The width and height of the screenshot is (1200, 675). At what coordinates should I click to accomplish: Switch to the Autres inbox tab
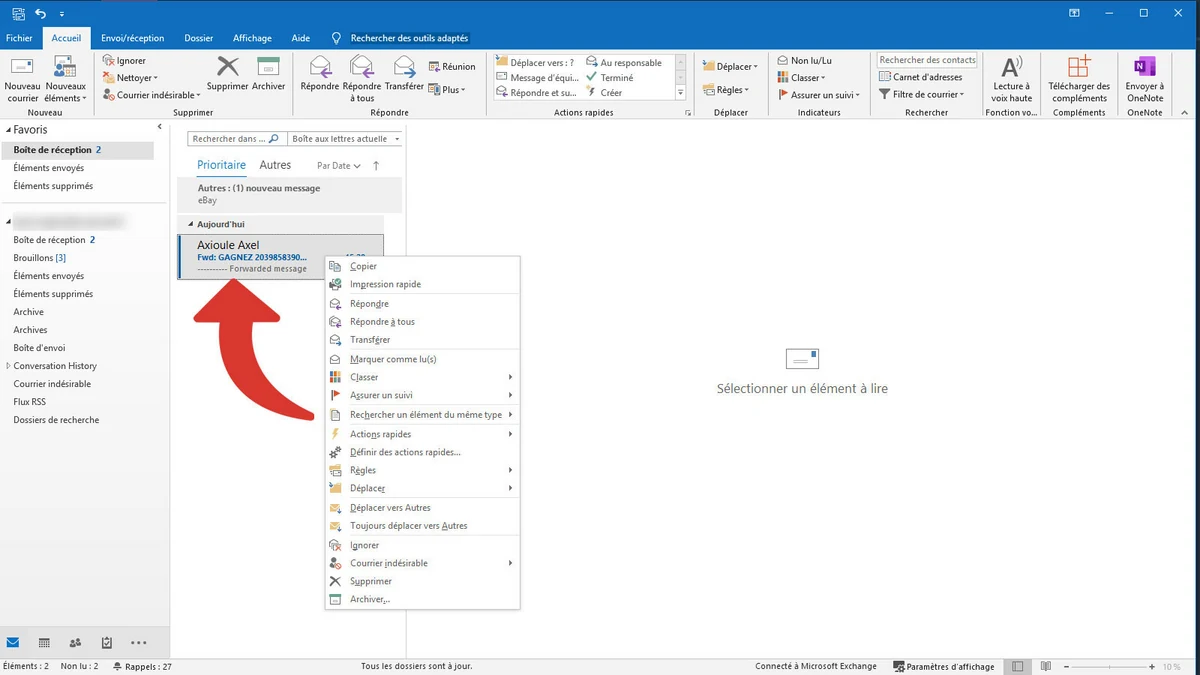pyautogui.click(x=275, y=164)
